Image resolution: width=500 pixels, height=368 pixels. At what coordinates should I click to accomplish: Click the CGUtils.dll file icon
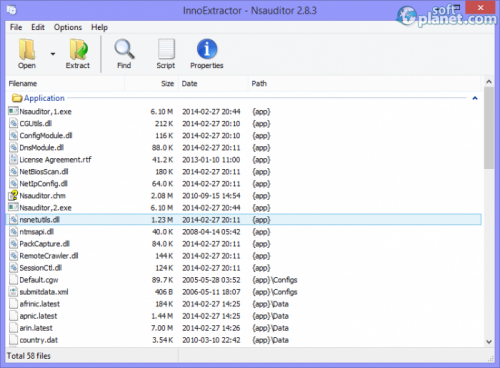13,123
